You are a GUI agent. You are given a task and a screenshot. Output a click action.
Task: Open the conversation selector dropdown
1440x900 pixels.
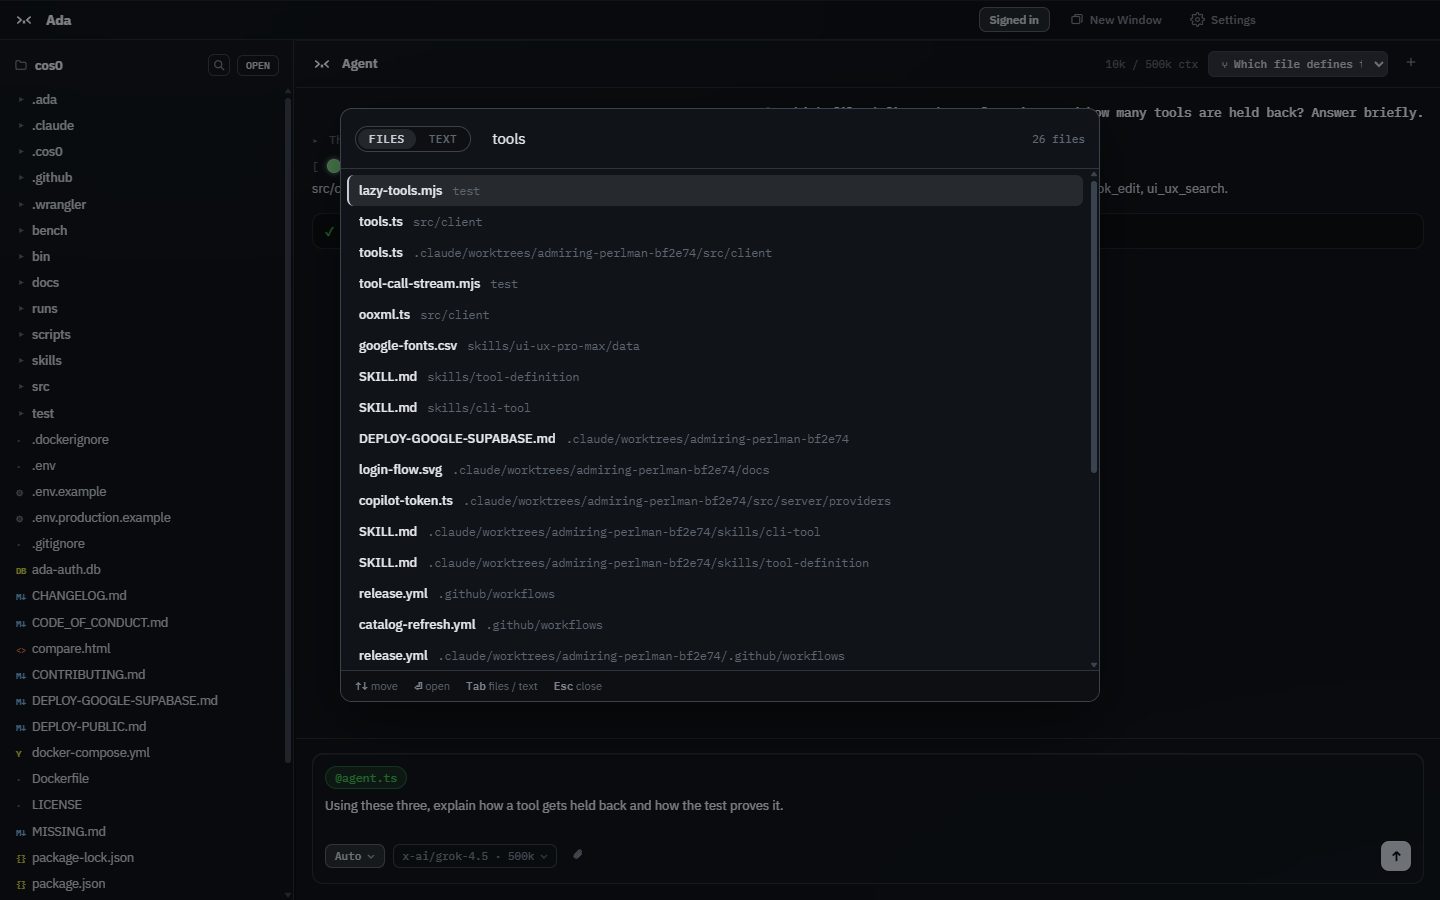[x=1298, y=64]
